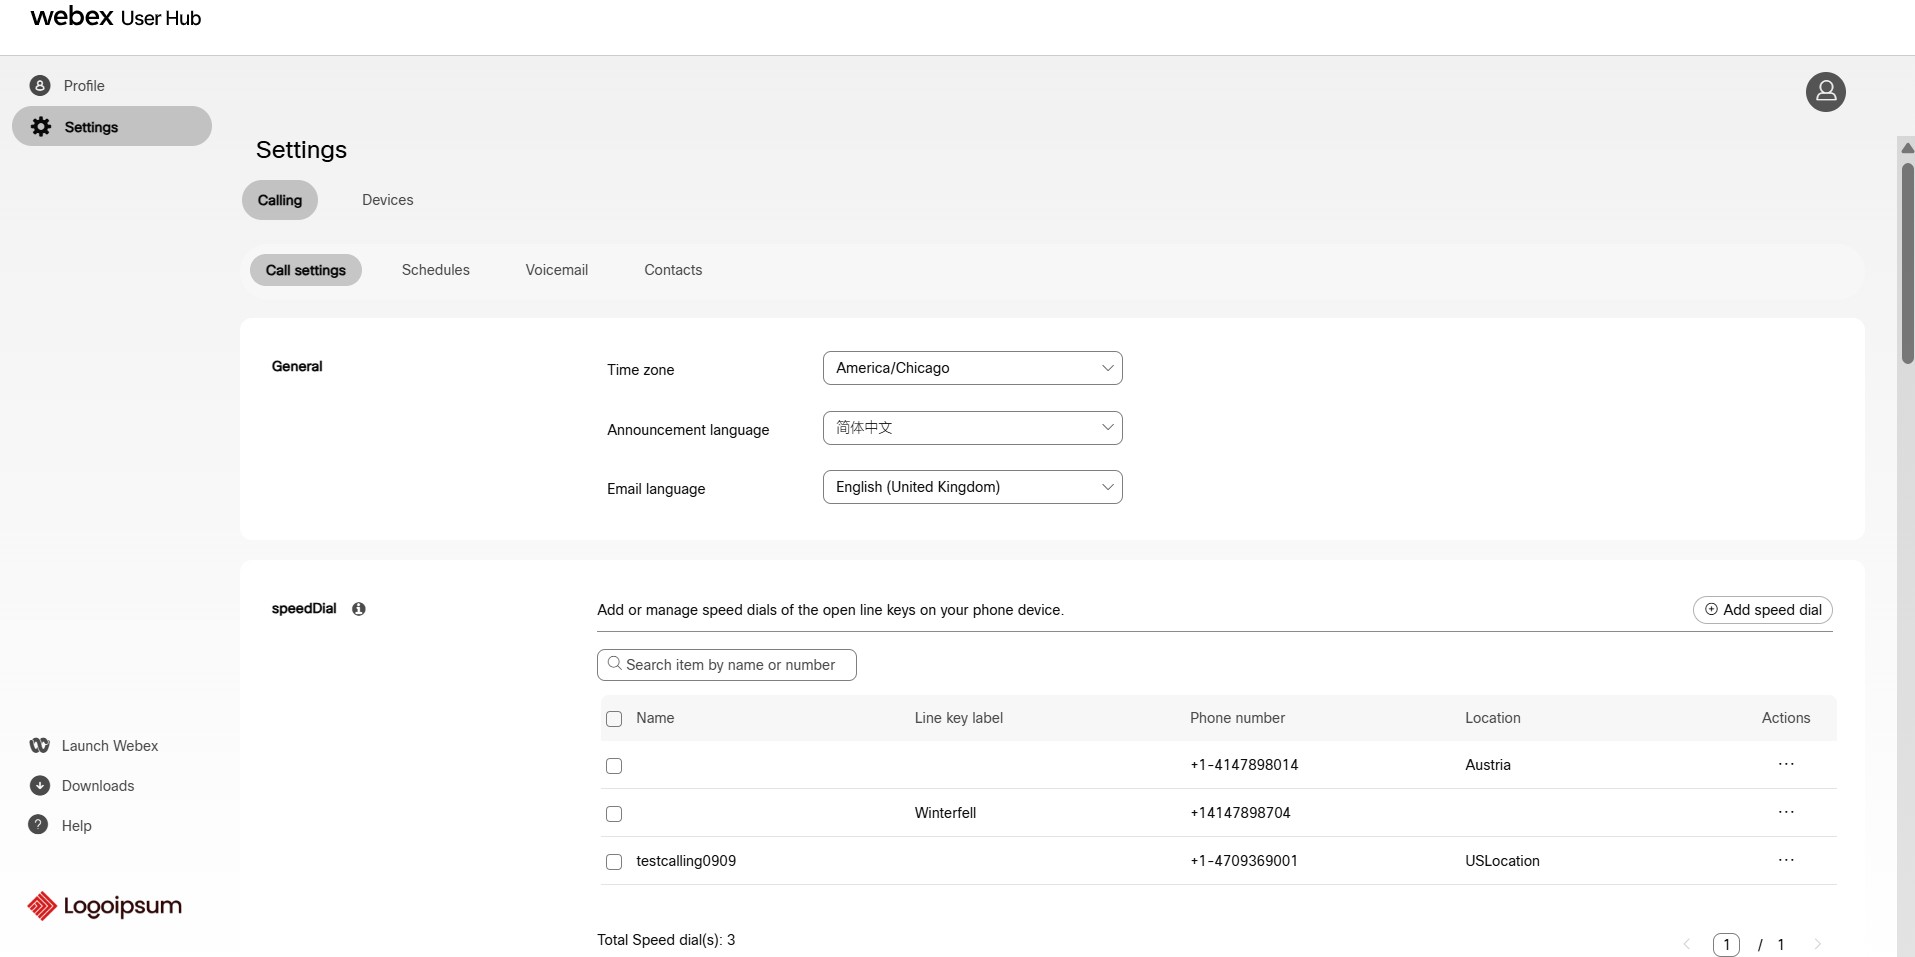
Task: Check the box for testcalling0909
Action: click(x=614, y=862)
